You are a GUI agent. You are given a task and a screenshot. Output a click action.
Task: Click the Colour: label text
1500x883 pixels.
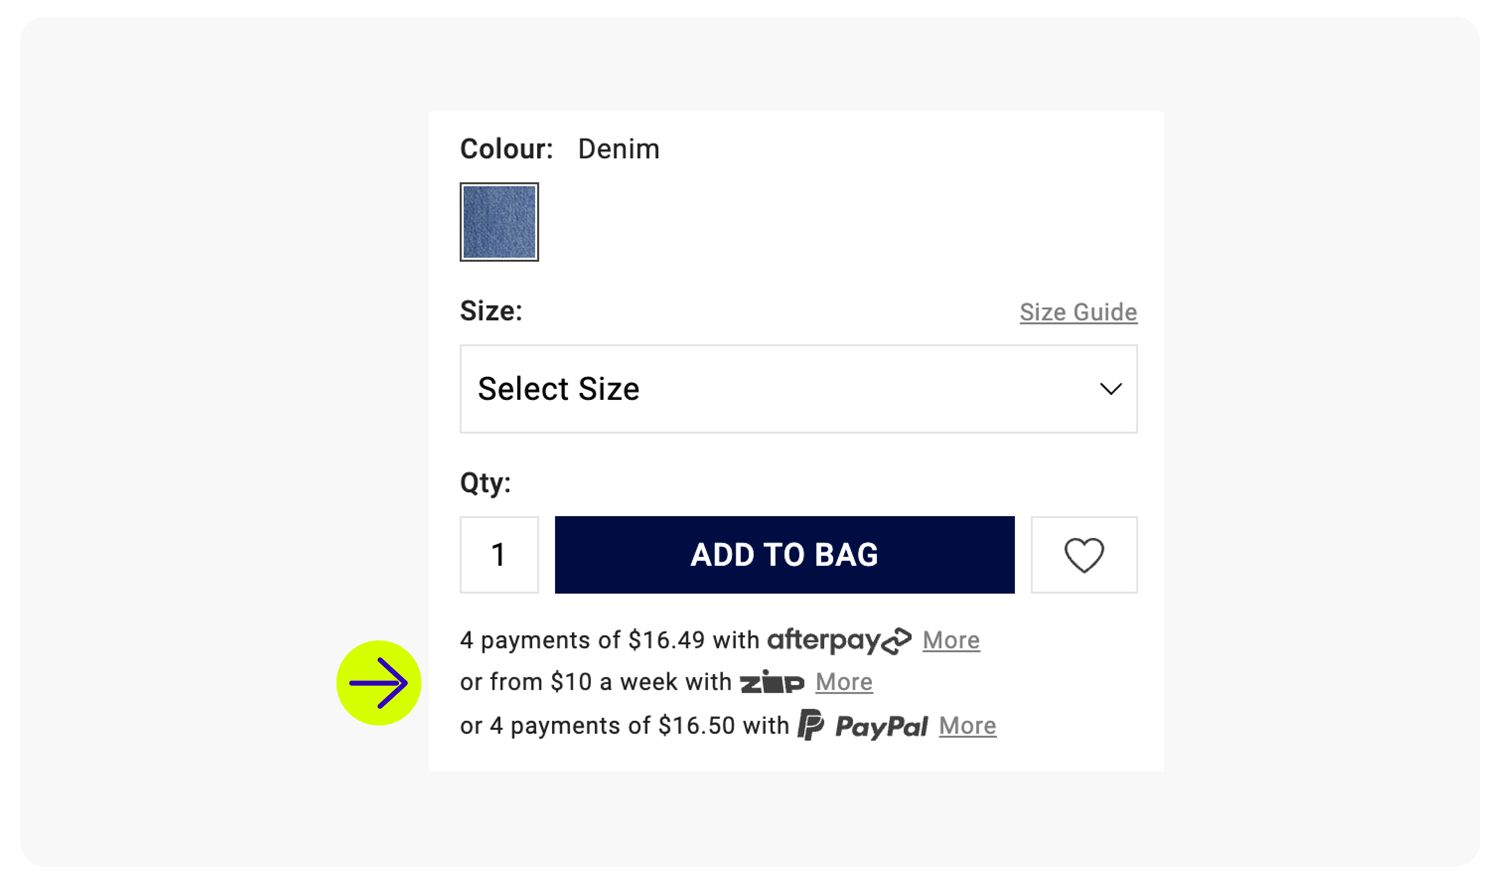coord(506,149)
